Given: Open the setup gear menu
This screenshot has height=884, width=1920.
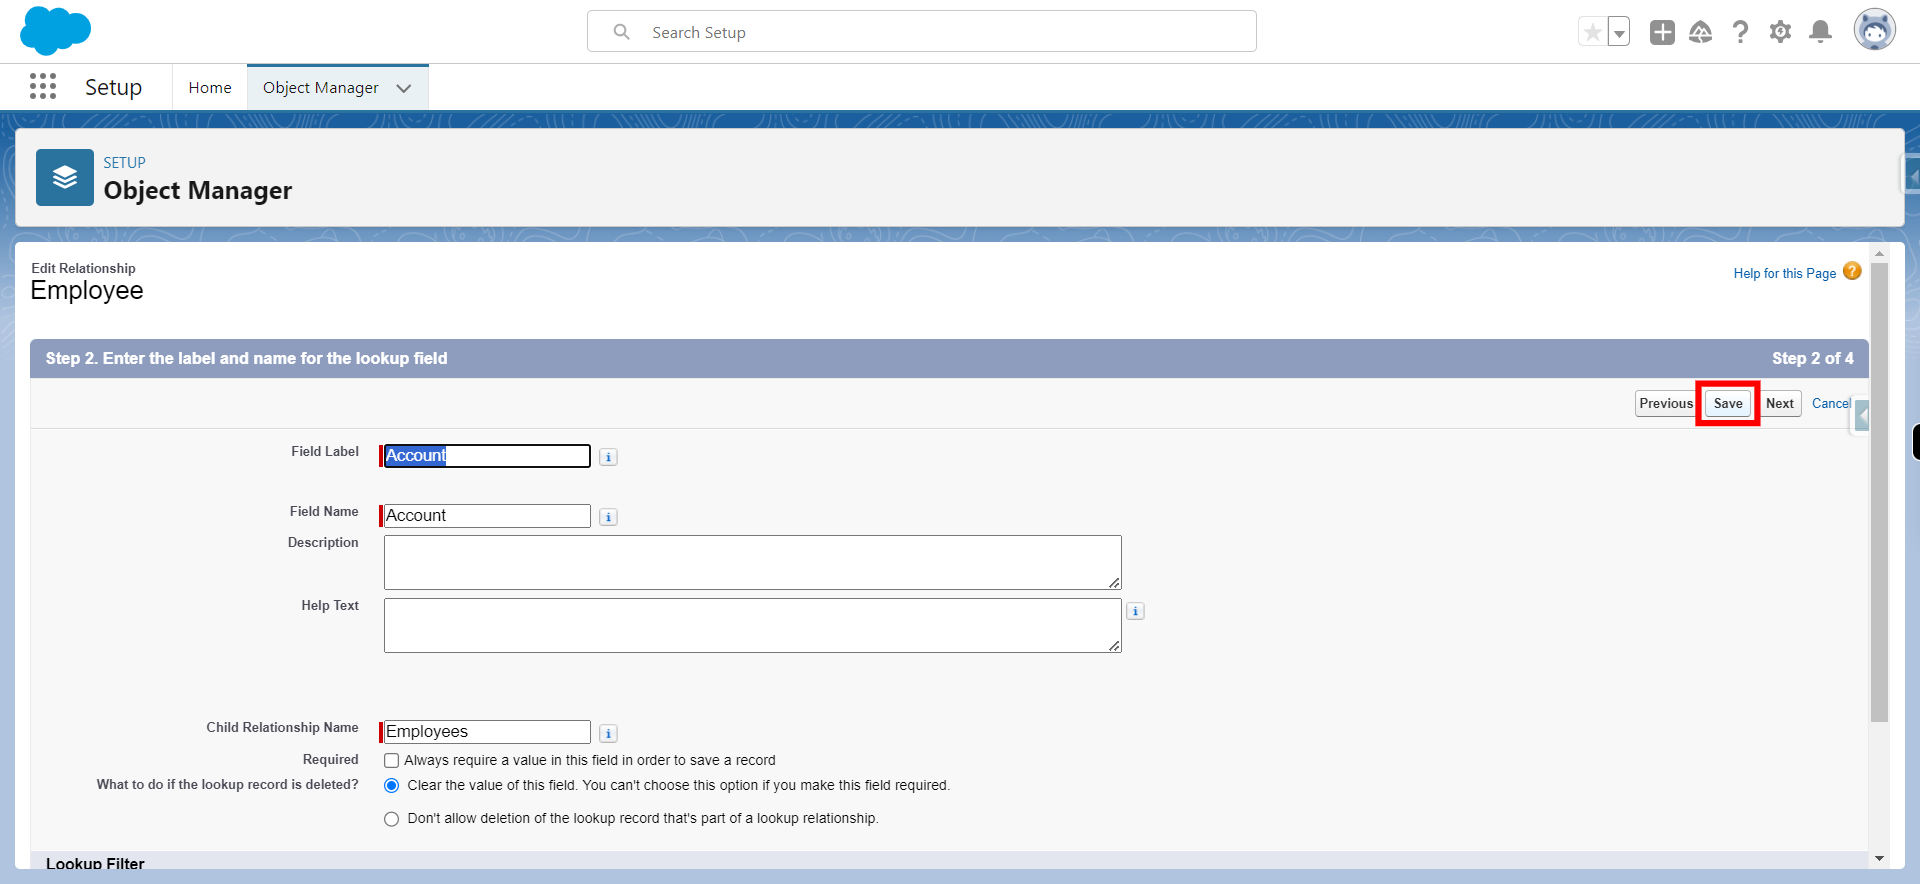Looking at the screenshot, I should coord(1780,32).
